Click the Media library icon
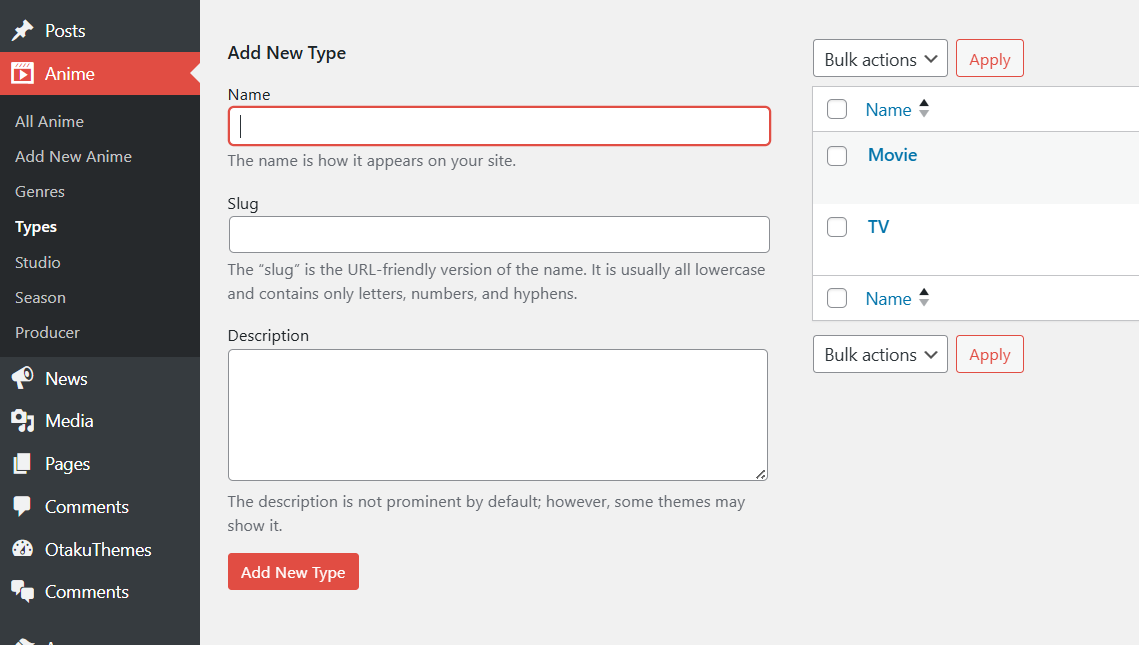The height and width of the screenshot is (645, 1139). [22, 421]
